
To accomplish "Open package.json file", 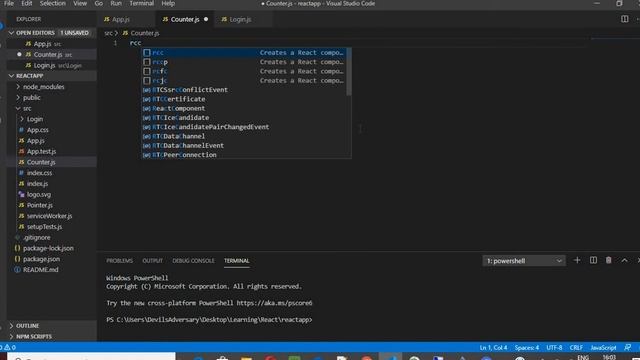I will (51, 259).
